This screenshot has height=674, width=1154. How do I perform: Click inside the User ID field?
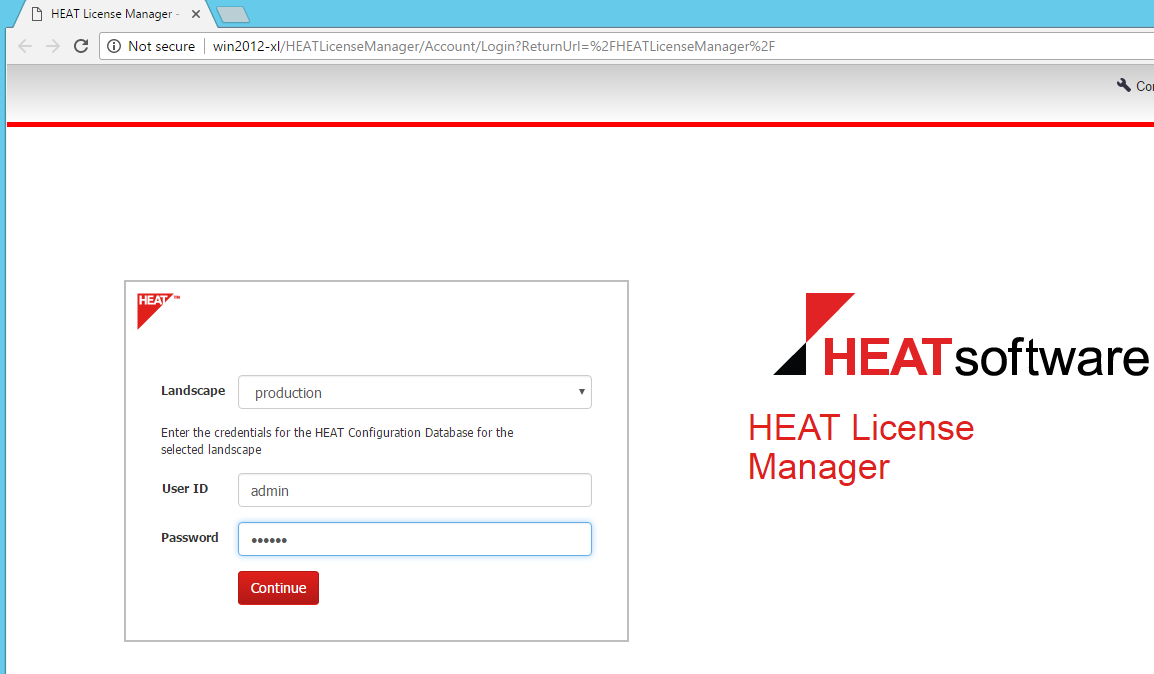[x=414, y=490]
